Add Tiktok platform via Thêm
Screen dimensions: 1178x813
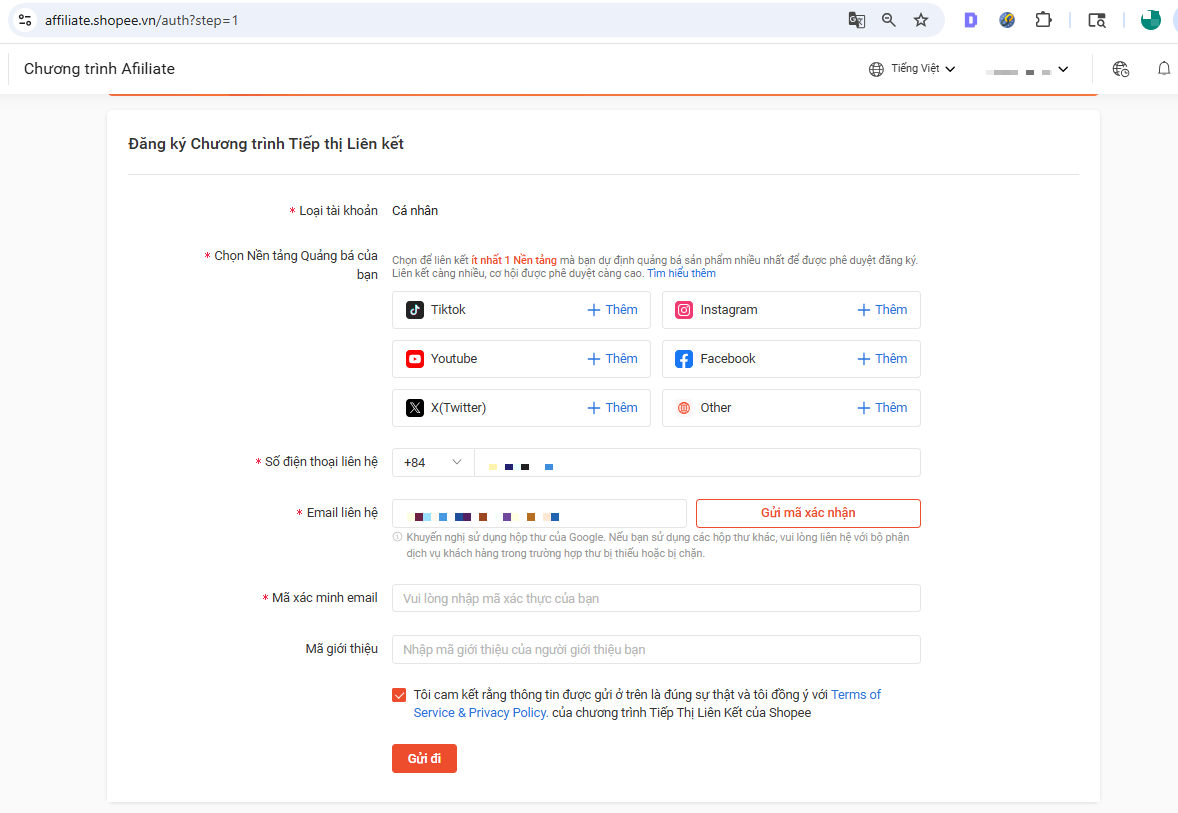point(612,310)
